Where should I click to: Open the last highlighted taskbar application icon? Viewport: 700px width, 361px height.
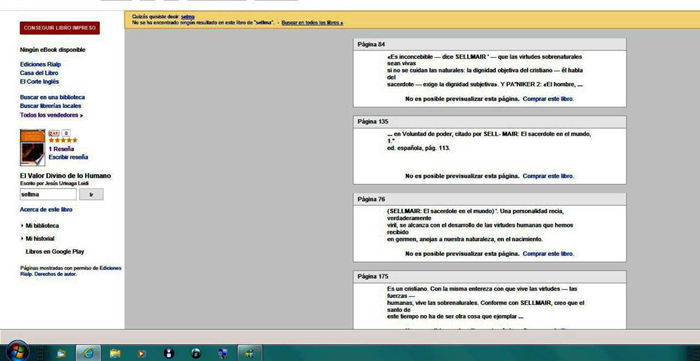[249, 353]
